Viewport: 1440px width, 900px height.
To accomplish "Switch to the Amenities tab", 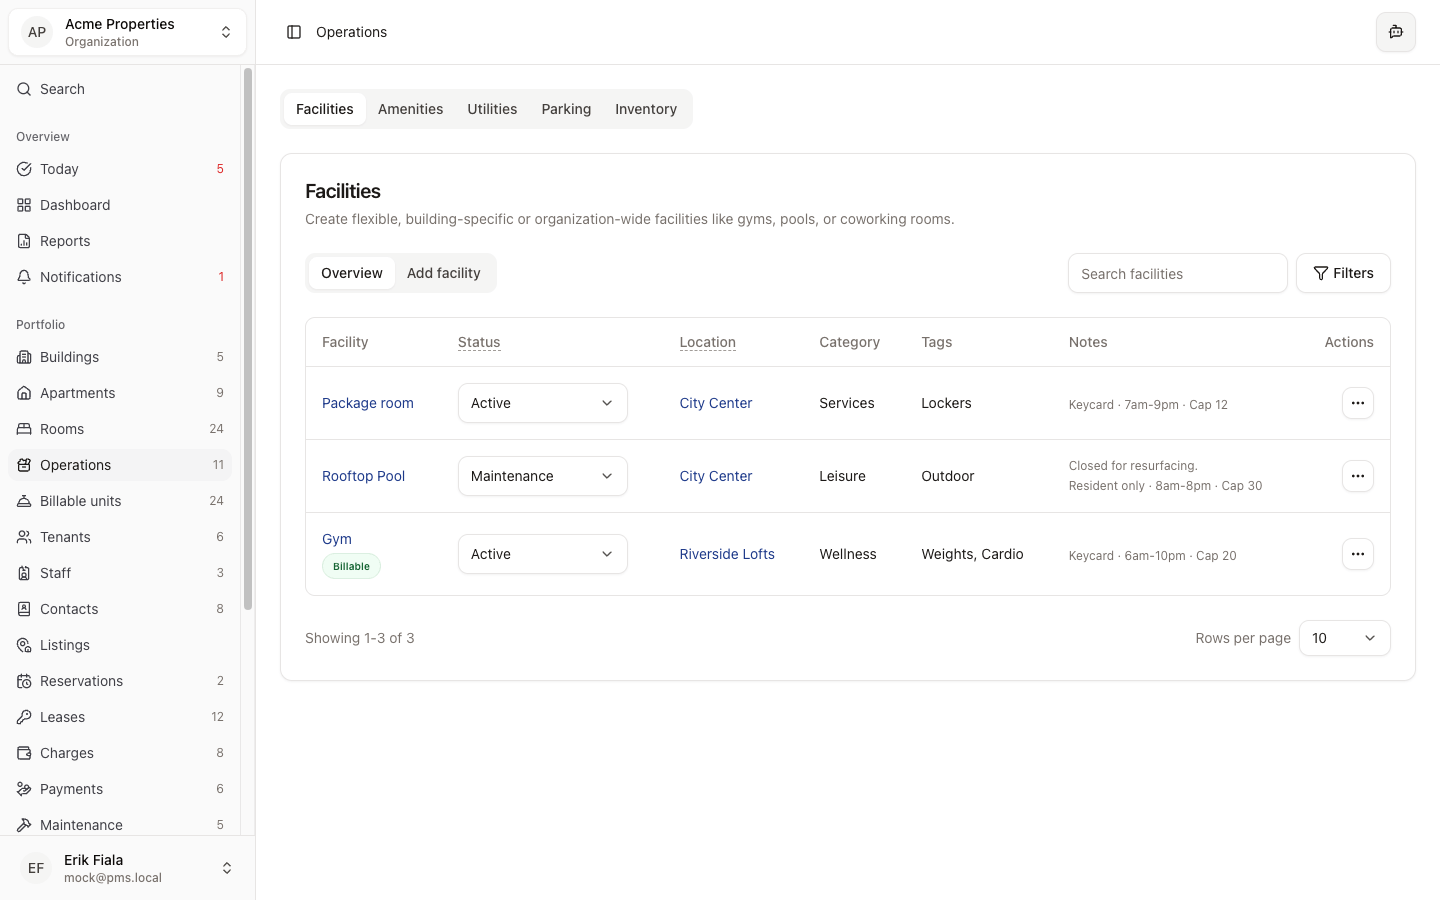I will (410, 109).
